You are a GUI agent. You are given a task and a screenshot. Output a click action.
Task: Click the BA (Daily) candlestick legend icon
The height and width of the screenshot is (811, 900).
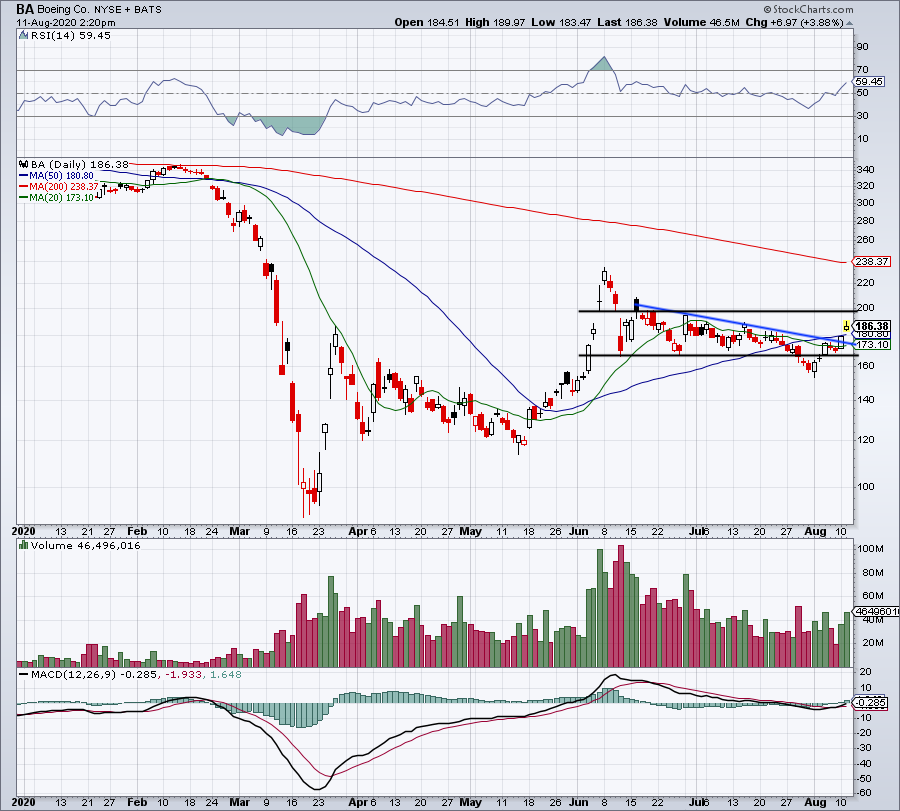coord(24,164)
